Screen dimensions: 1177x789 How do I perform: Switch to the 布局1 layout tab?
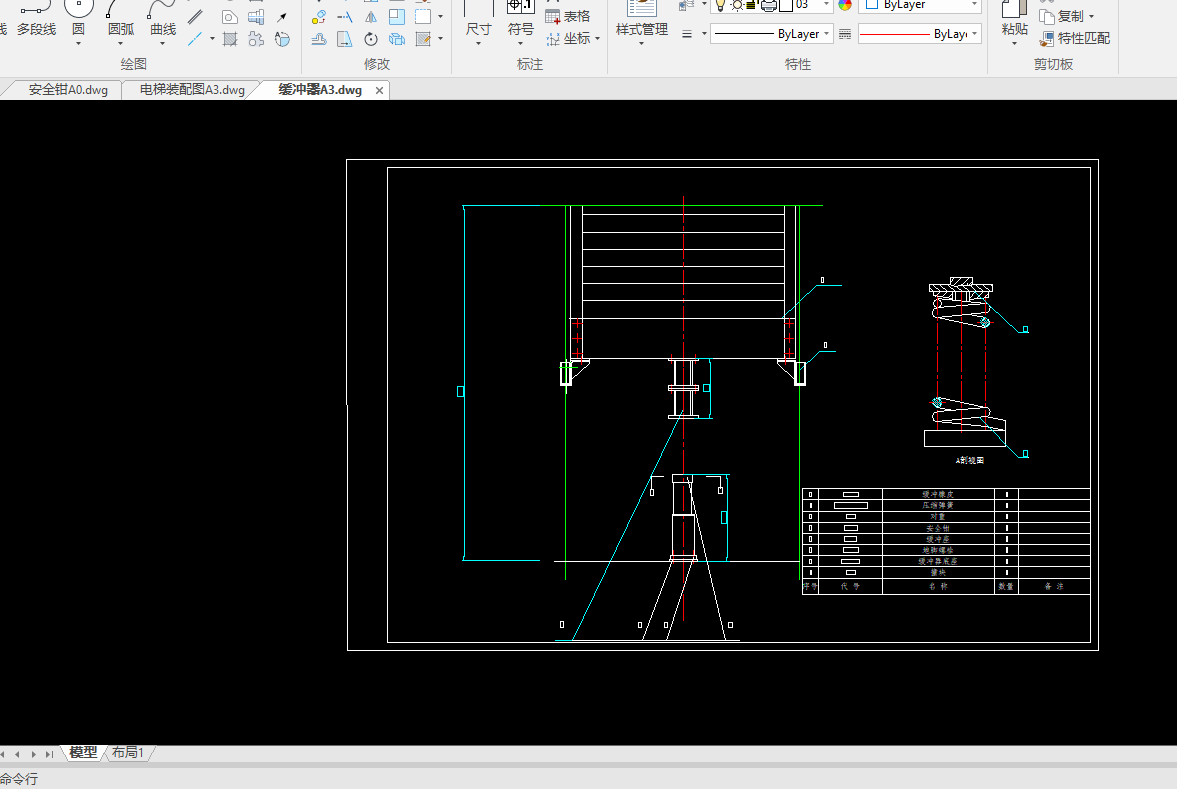(128, 753)
